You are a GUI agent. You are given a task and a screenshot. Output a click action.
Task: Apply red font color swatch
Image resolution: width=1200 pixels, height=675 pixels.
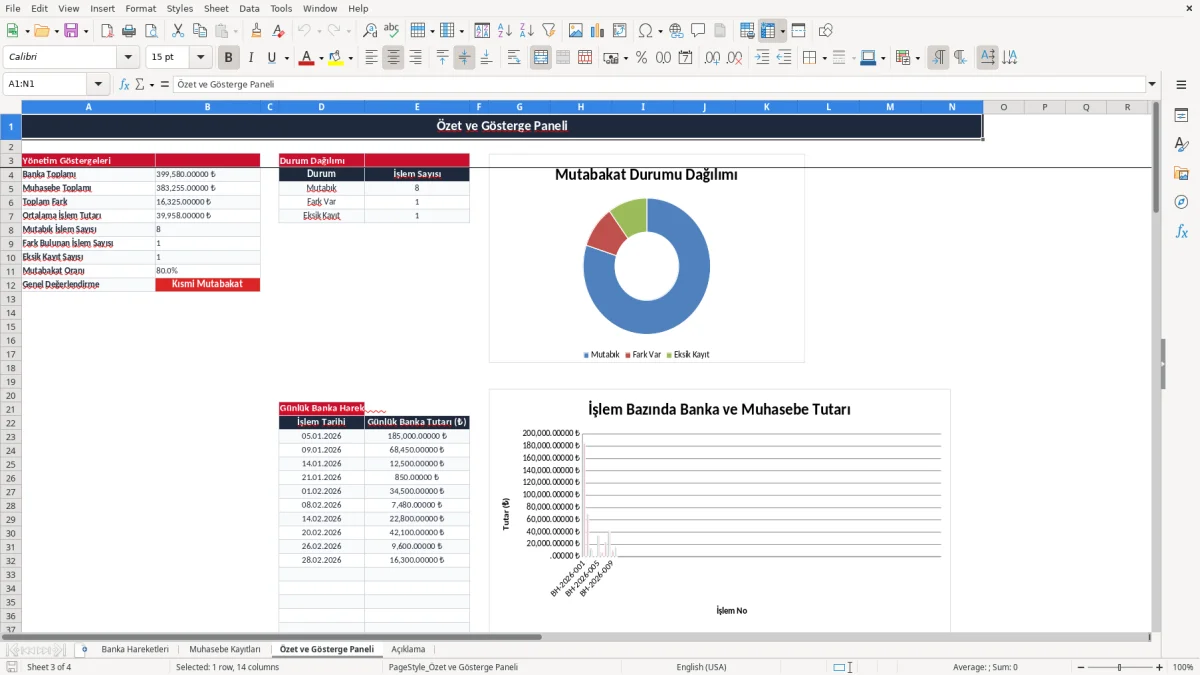(x=306, y=58)
